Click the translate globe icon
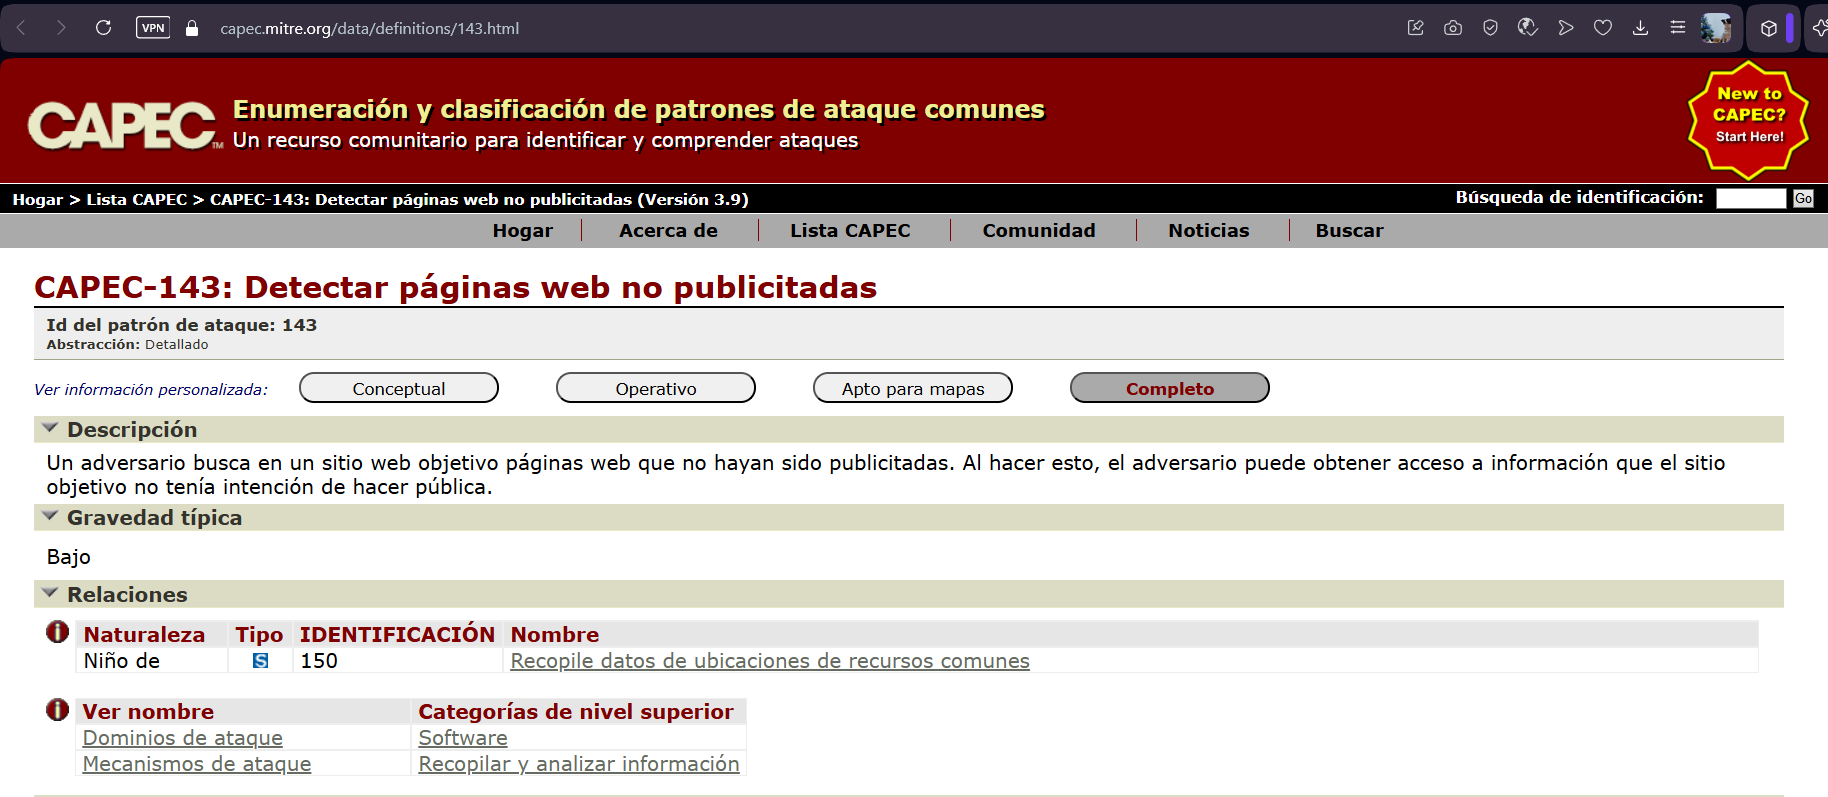The height and width of the screenshot is (797, 1828). click(1527, 28)
